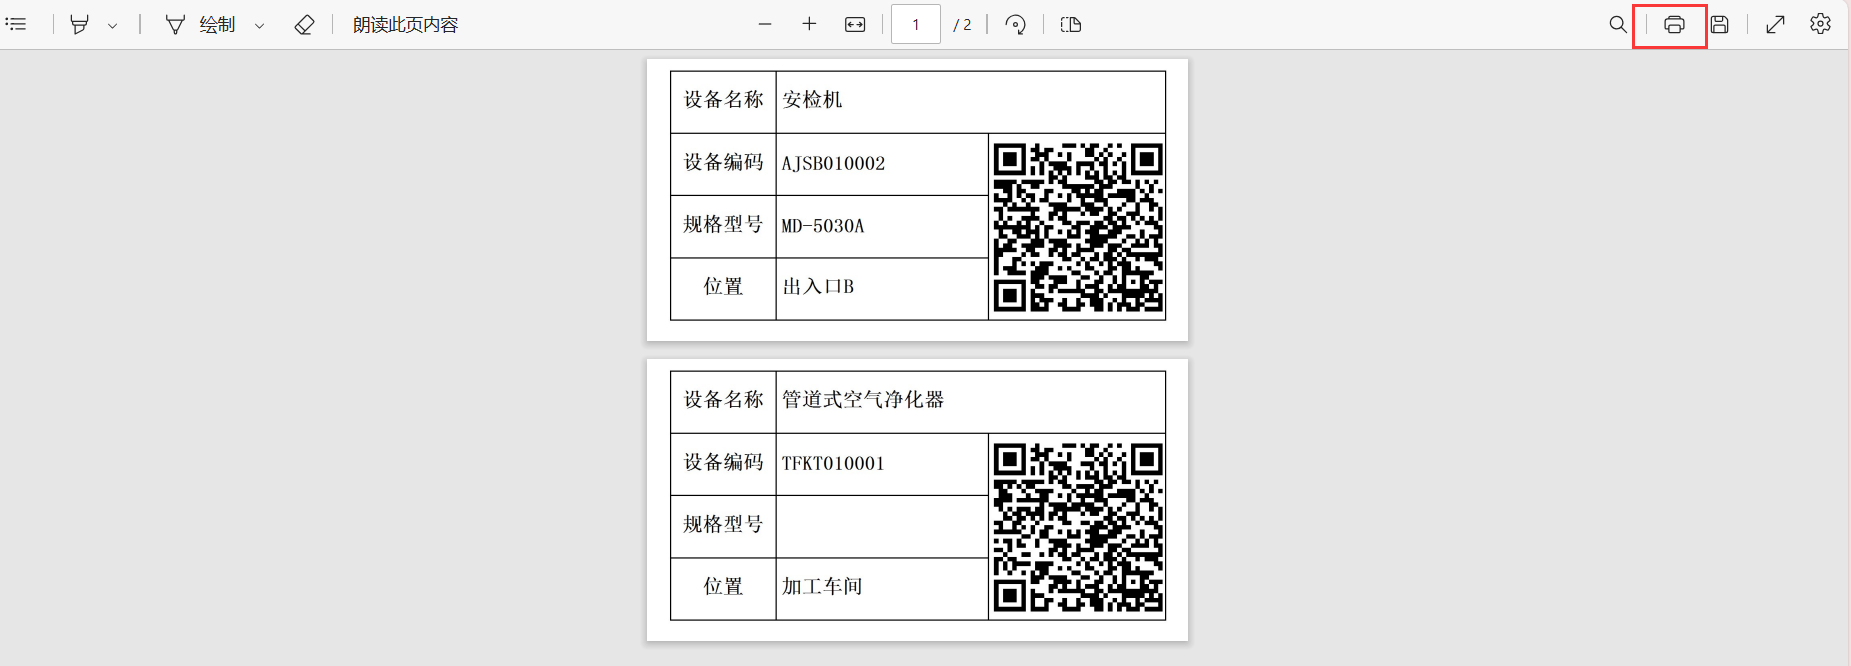Screen dimensions: 1851x666
Task: Expand the highlighter options dropdown
Action: coord(112,26)
